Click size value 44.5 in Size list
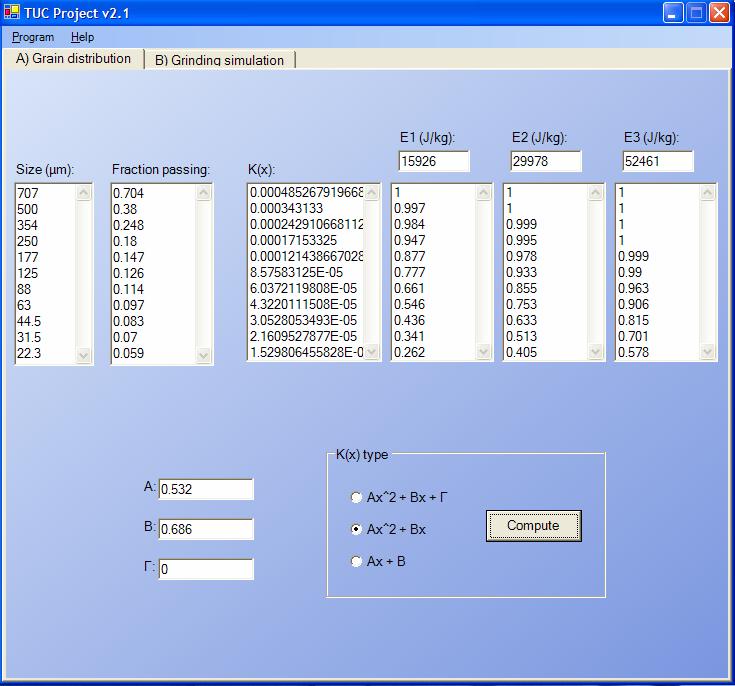Viewport: 735px width, 686px height. pyautogui.click(x=29, y=321)
